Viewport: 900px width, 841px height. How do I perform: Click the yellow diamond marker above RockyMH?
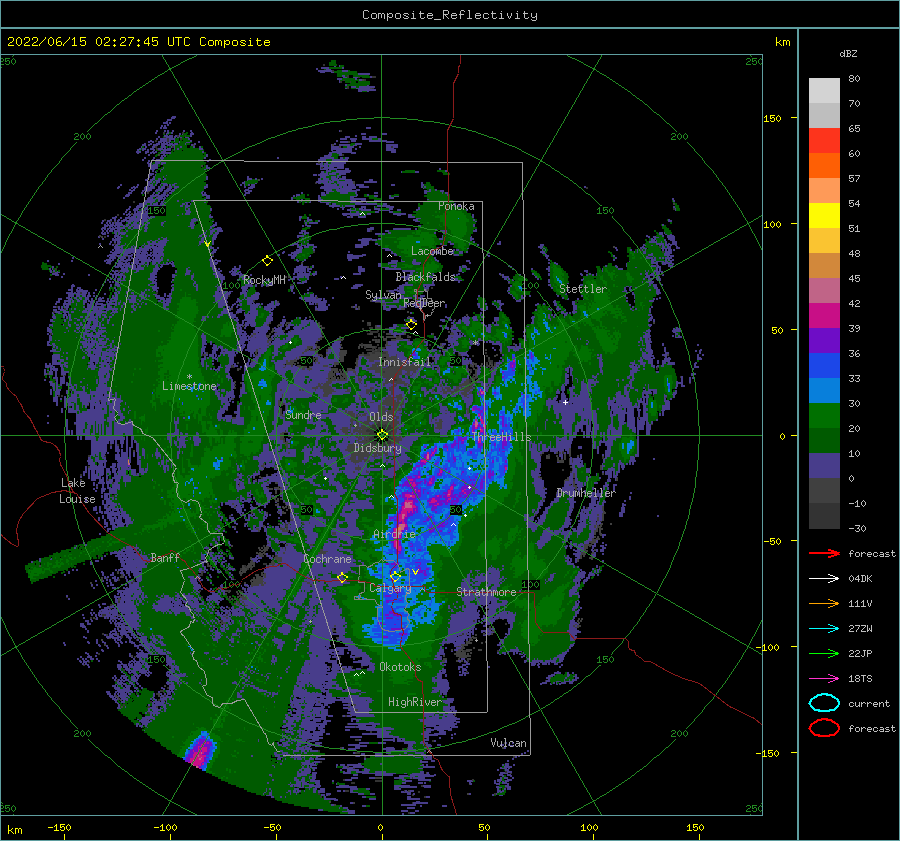click(x=267, y=261)
